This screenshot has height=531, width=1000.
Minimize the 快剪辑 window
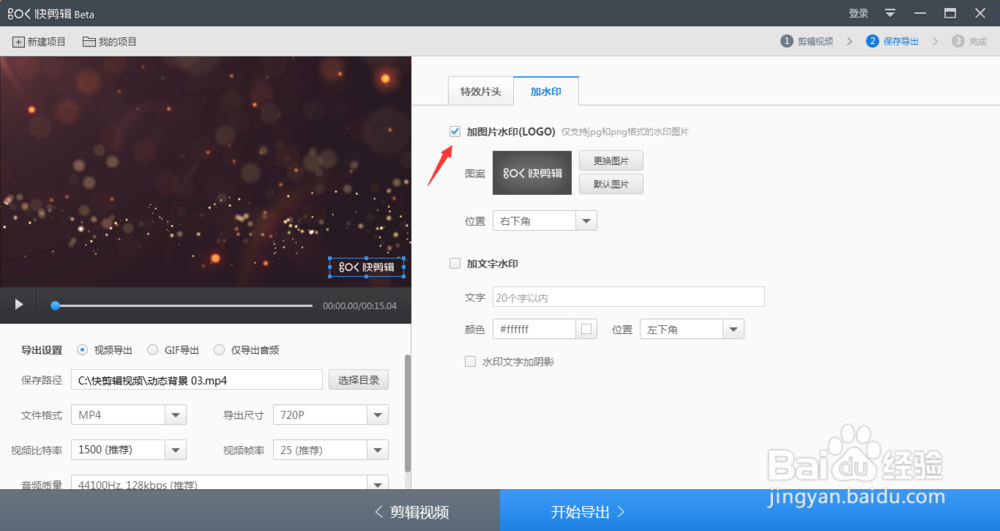(920, 13)
